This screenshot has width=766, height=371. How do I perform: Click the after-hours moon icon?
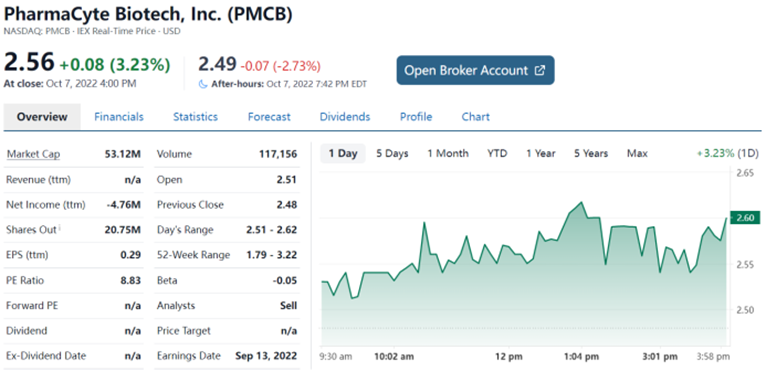click(203, 84)
